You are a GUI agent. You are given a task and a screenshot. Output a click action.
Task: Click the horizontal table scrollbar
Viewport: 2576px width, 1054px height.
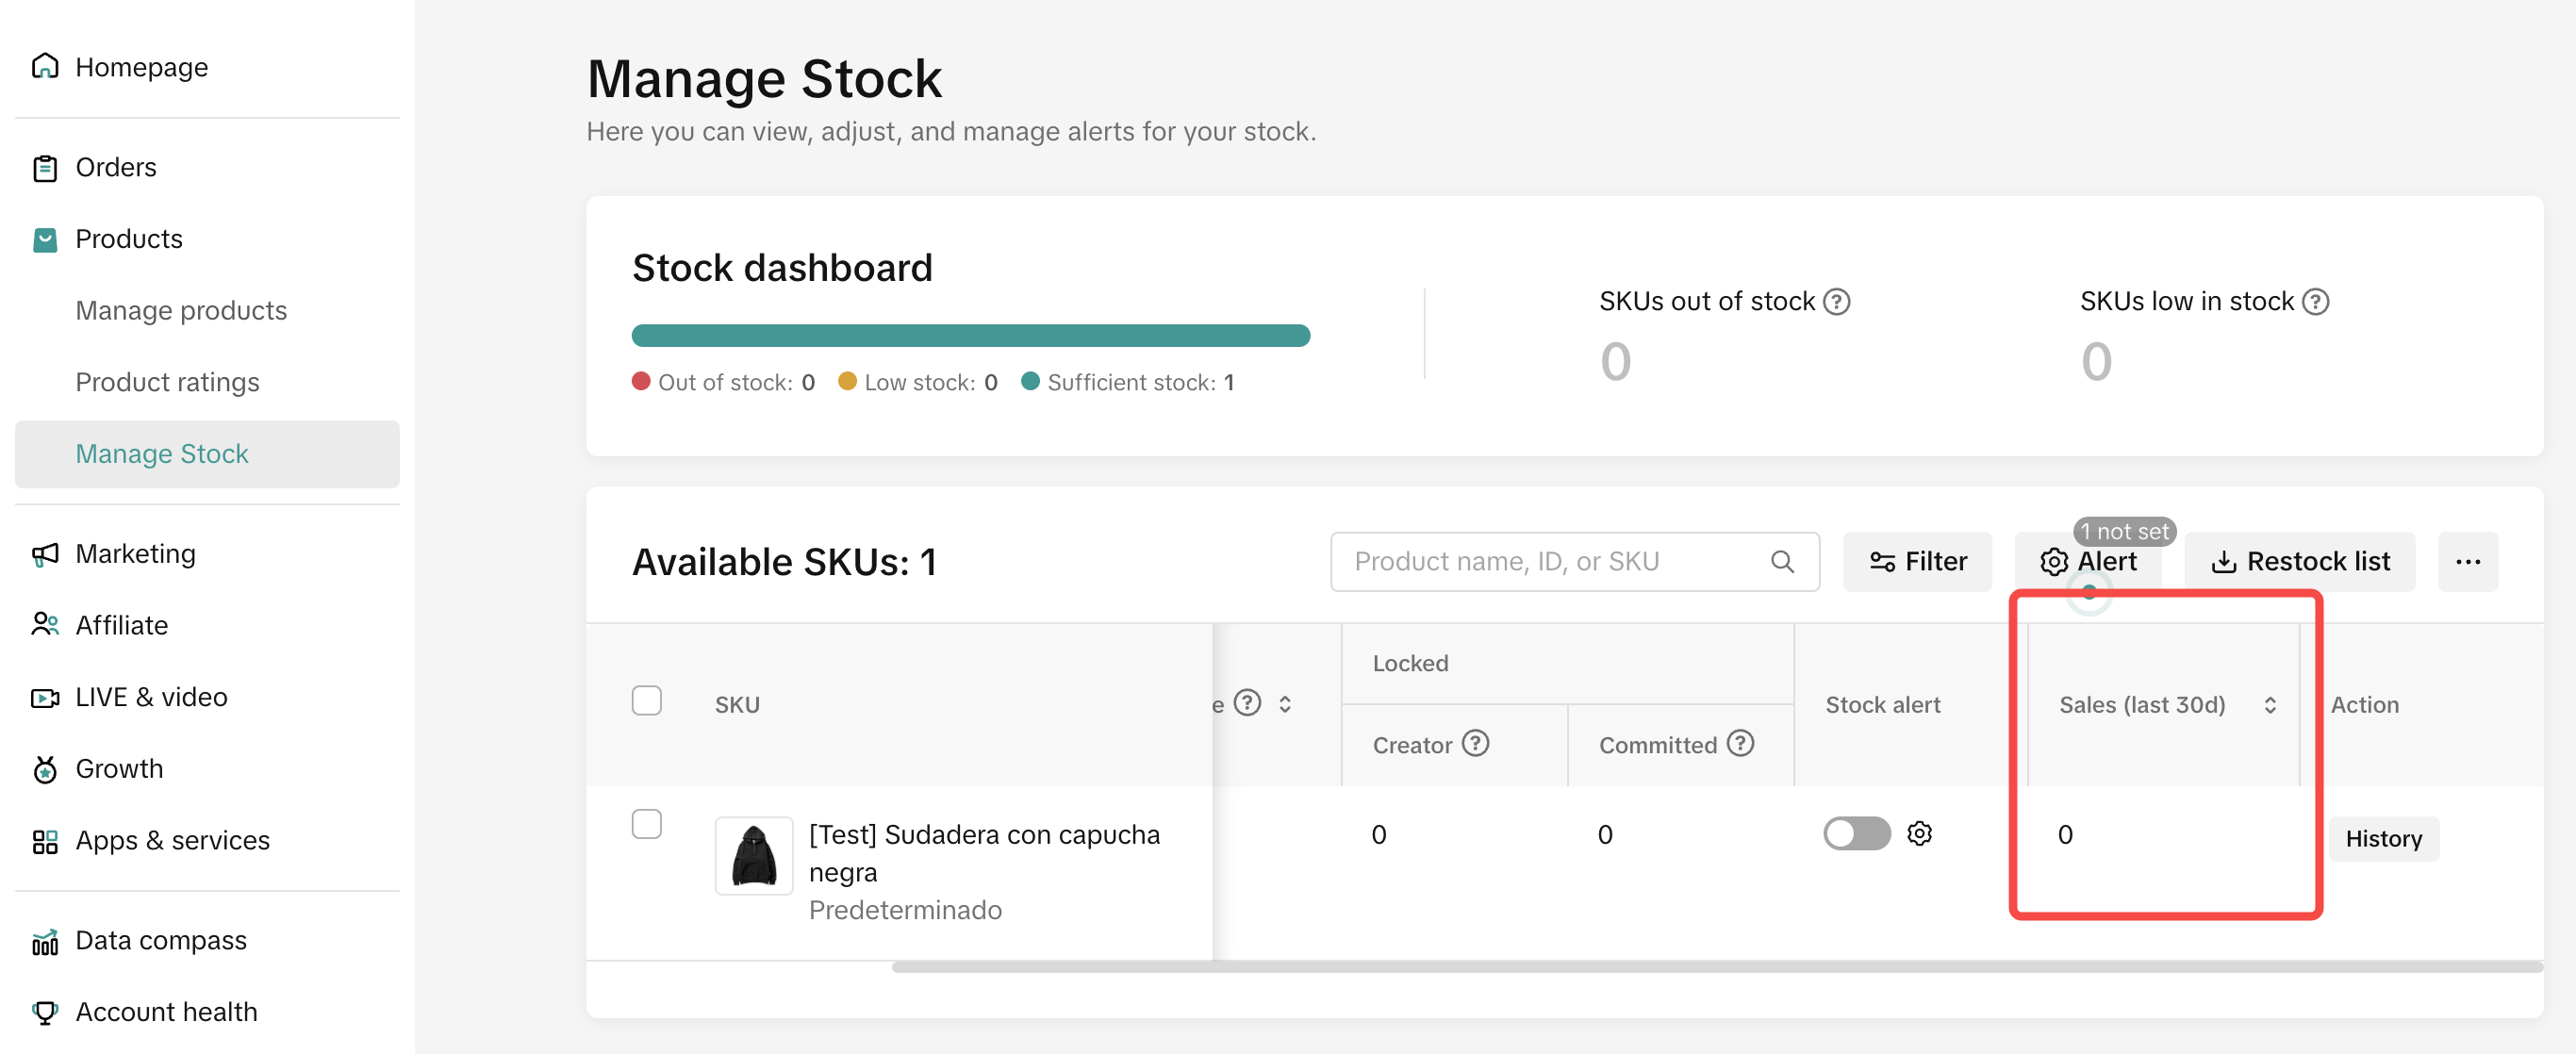pyautogui.click(x=1716, y=967)
